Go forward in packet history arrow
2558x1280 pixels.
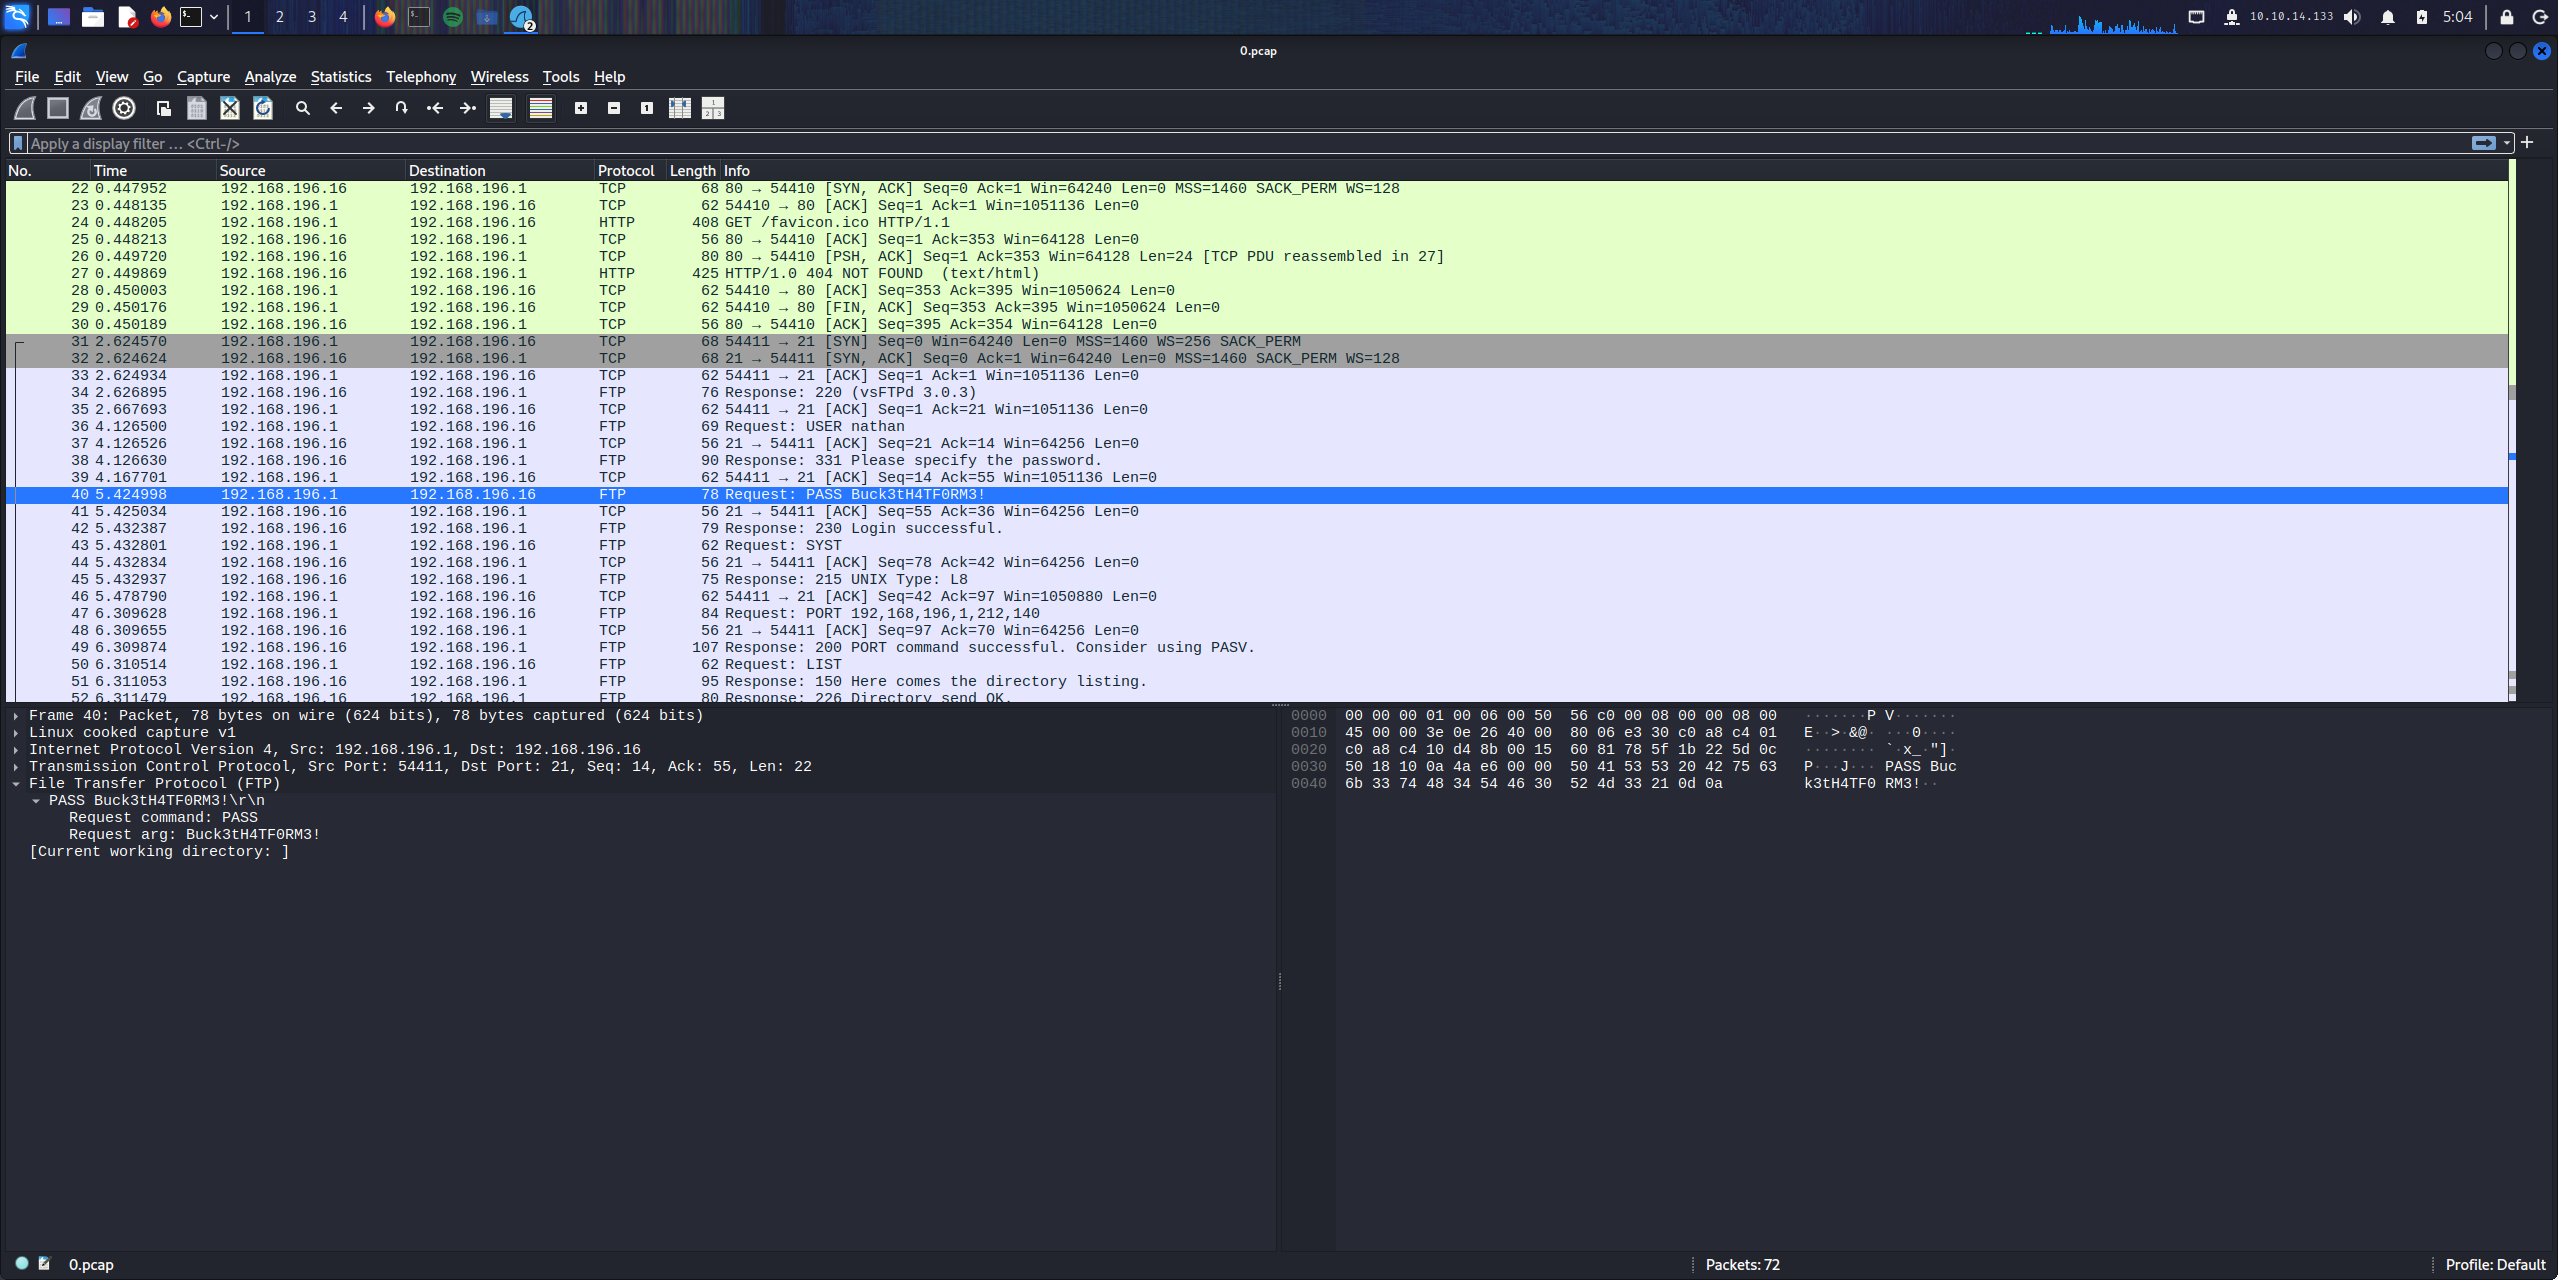[369, 108]
